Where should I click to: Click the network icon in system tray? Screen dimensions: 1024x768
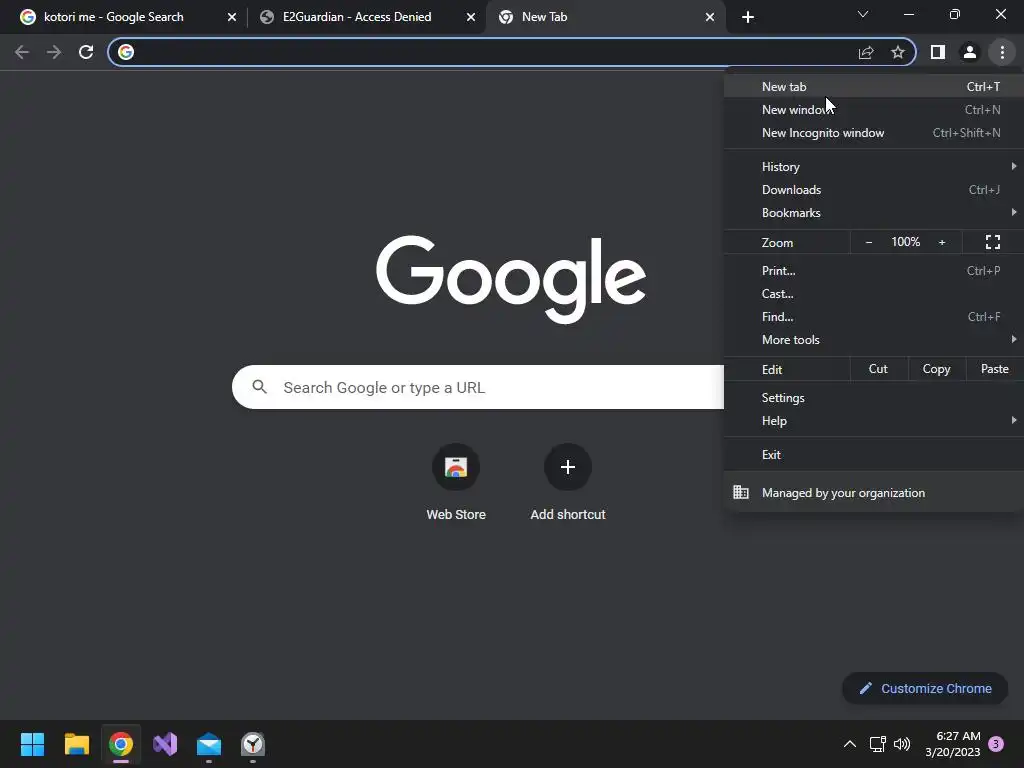[x=878, y=744]
